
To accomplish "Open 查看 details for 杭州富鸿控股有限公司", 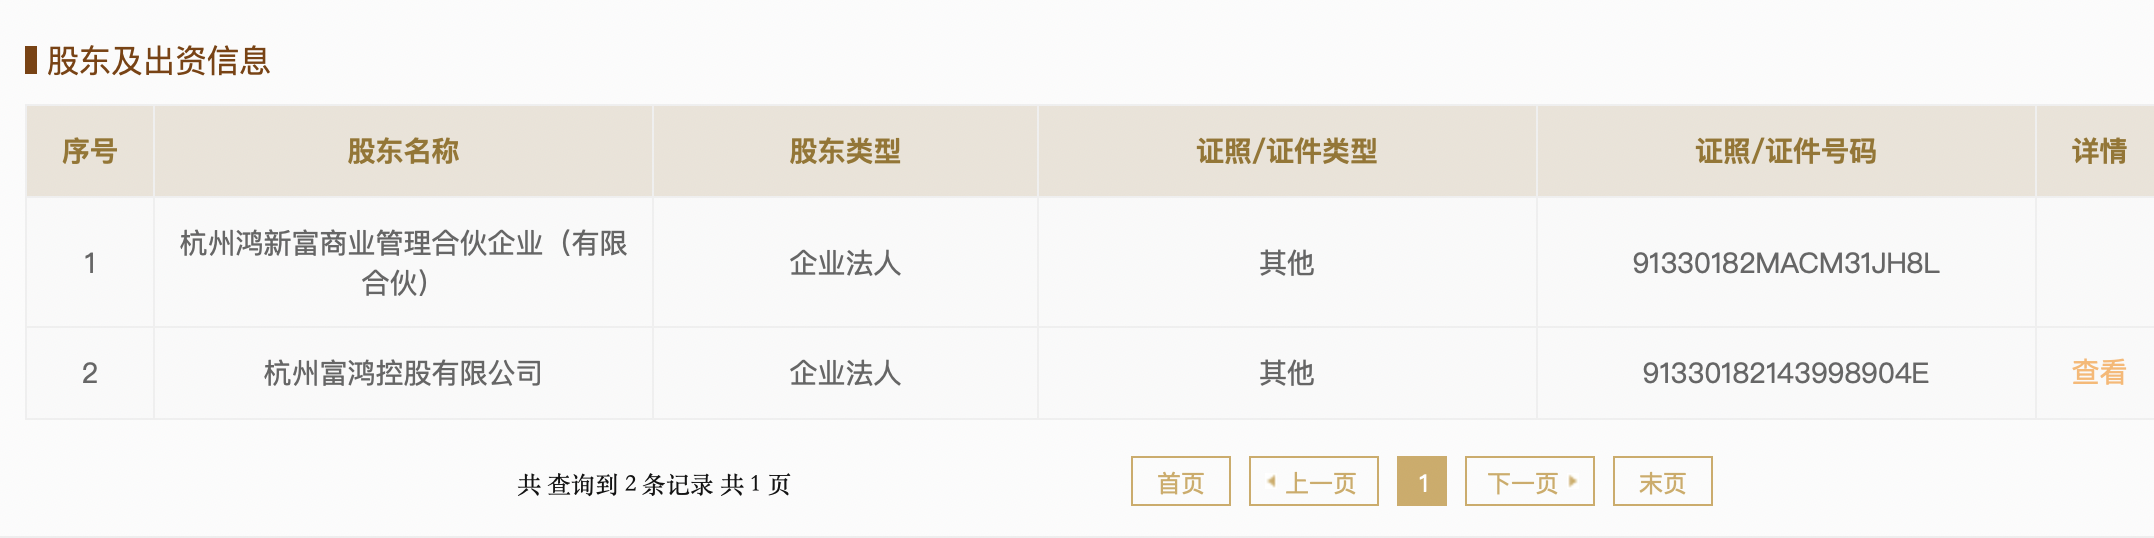I will [x=2098, y=373].
